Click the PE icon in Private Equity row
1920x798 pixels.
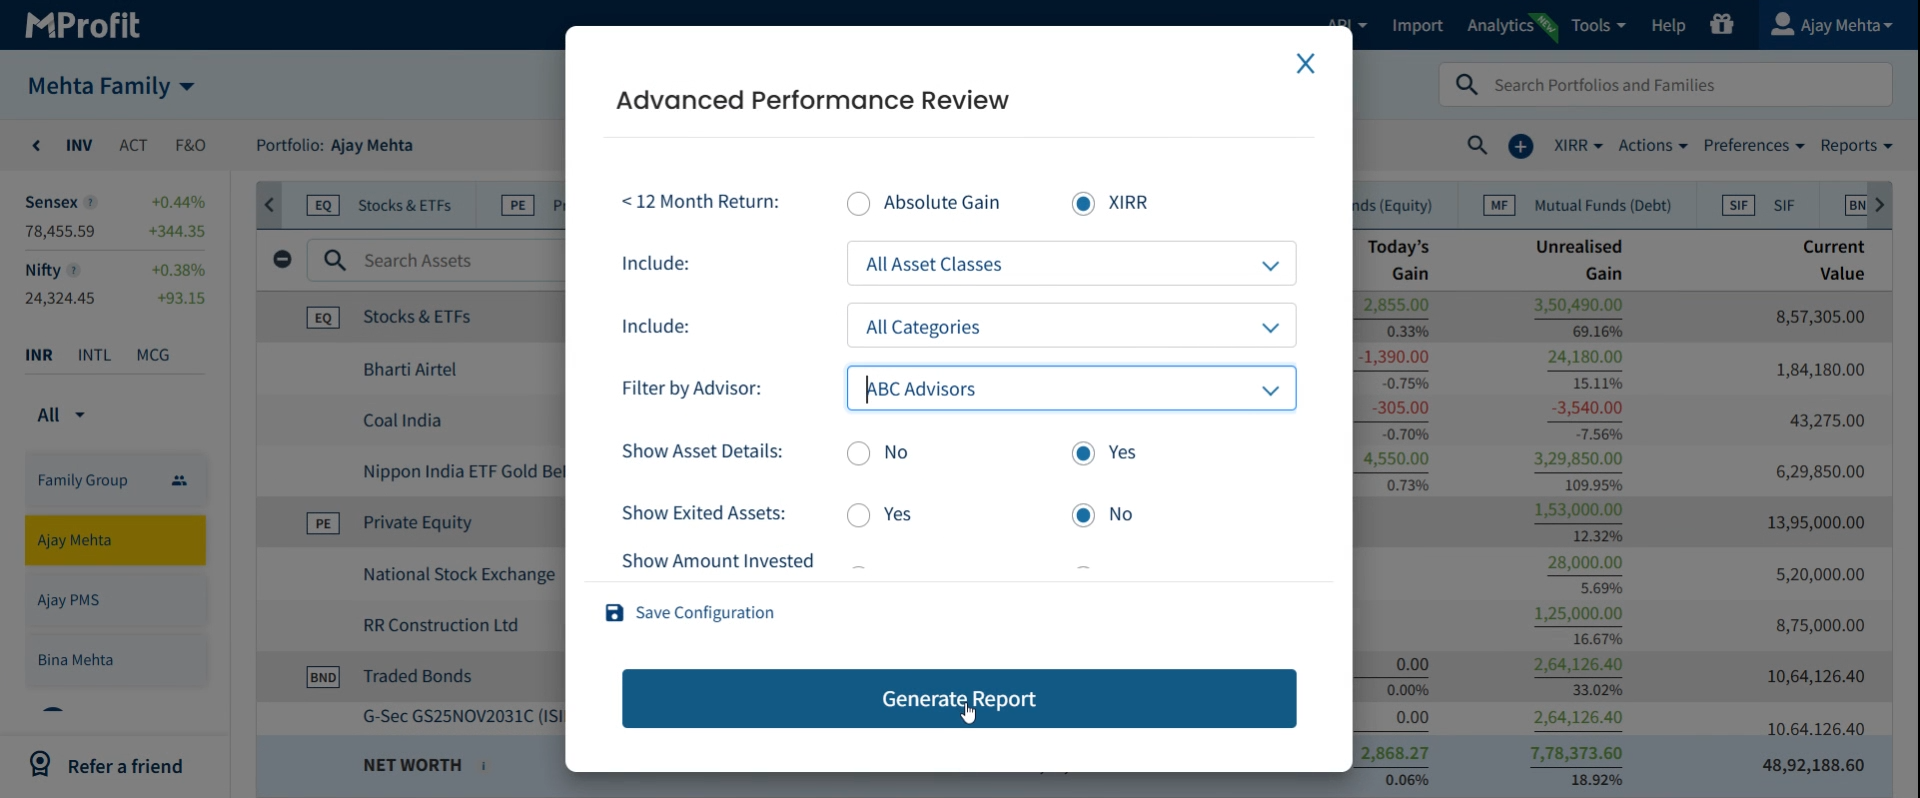pos(323,523)
